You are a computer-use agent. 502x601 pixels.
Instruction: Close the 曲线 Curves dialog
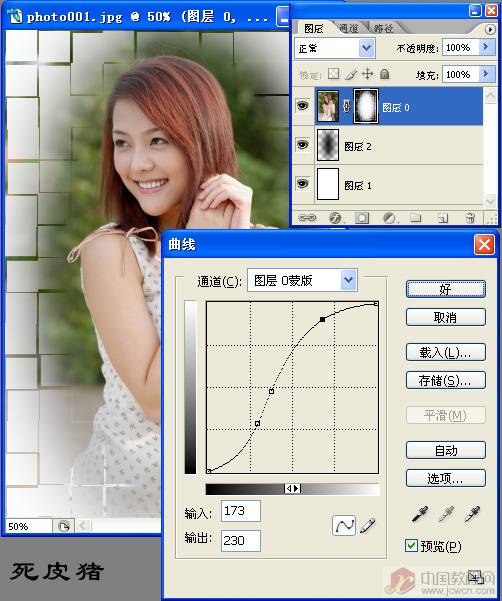point(484,245)
